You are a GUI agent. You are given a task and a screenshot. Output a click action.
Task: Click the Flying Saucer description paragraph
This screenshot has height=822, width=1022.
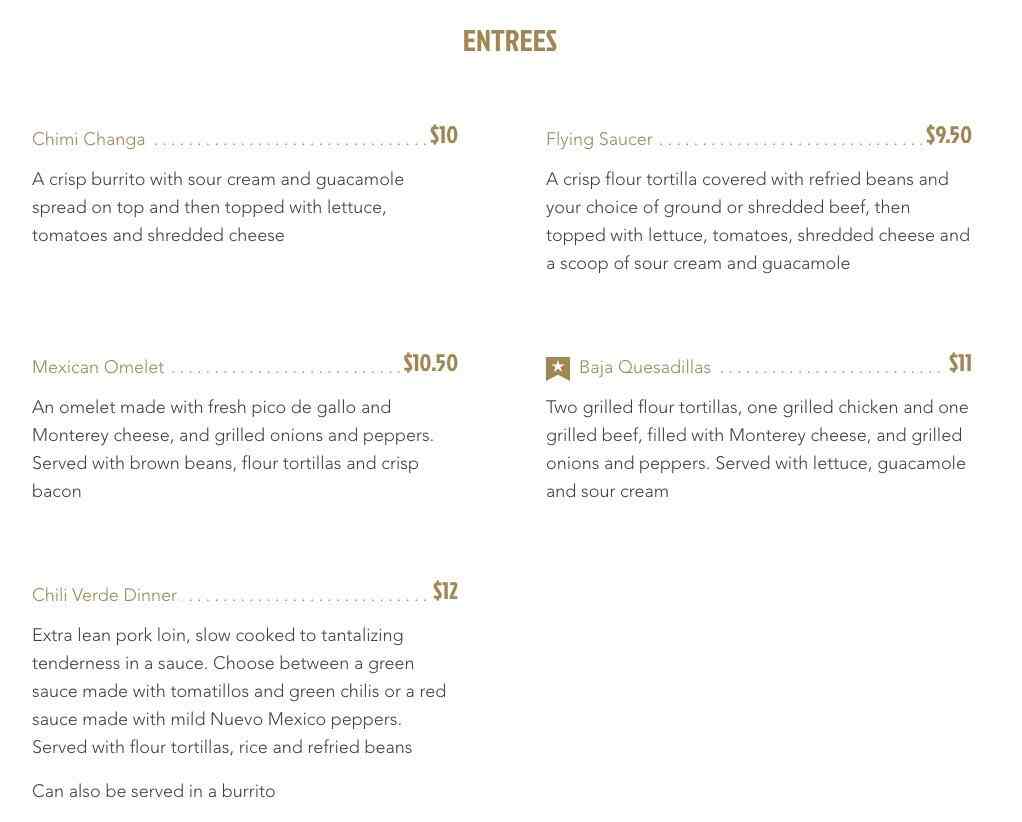click(758, 221)
